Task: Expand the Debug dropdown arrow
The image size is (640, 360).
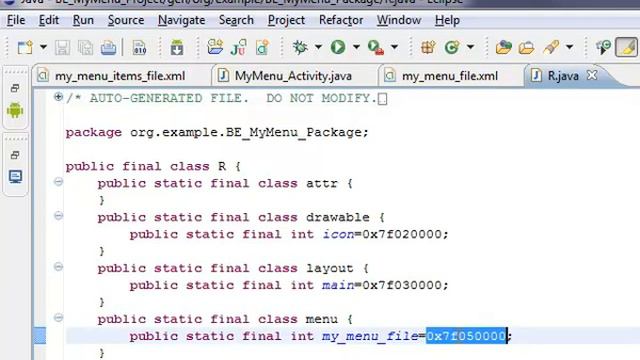Action: [318, 47]
